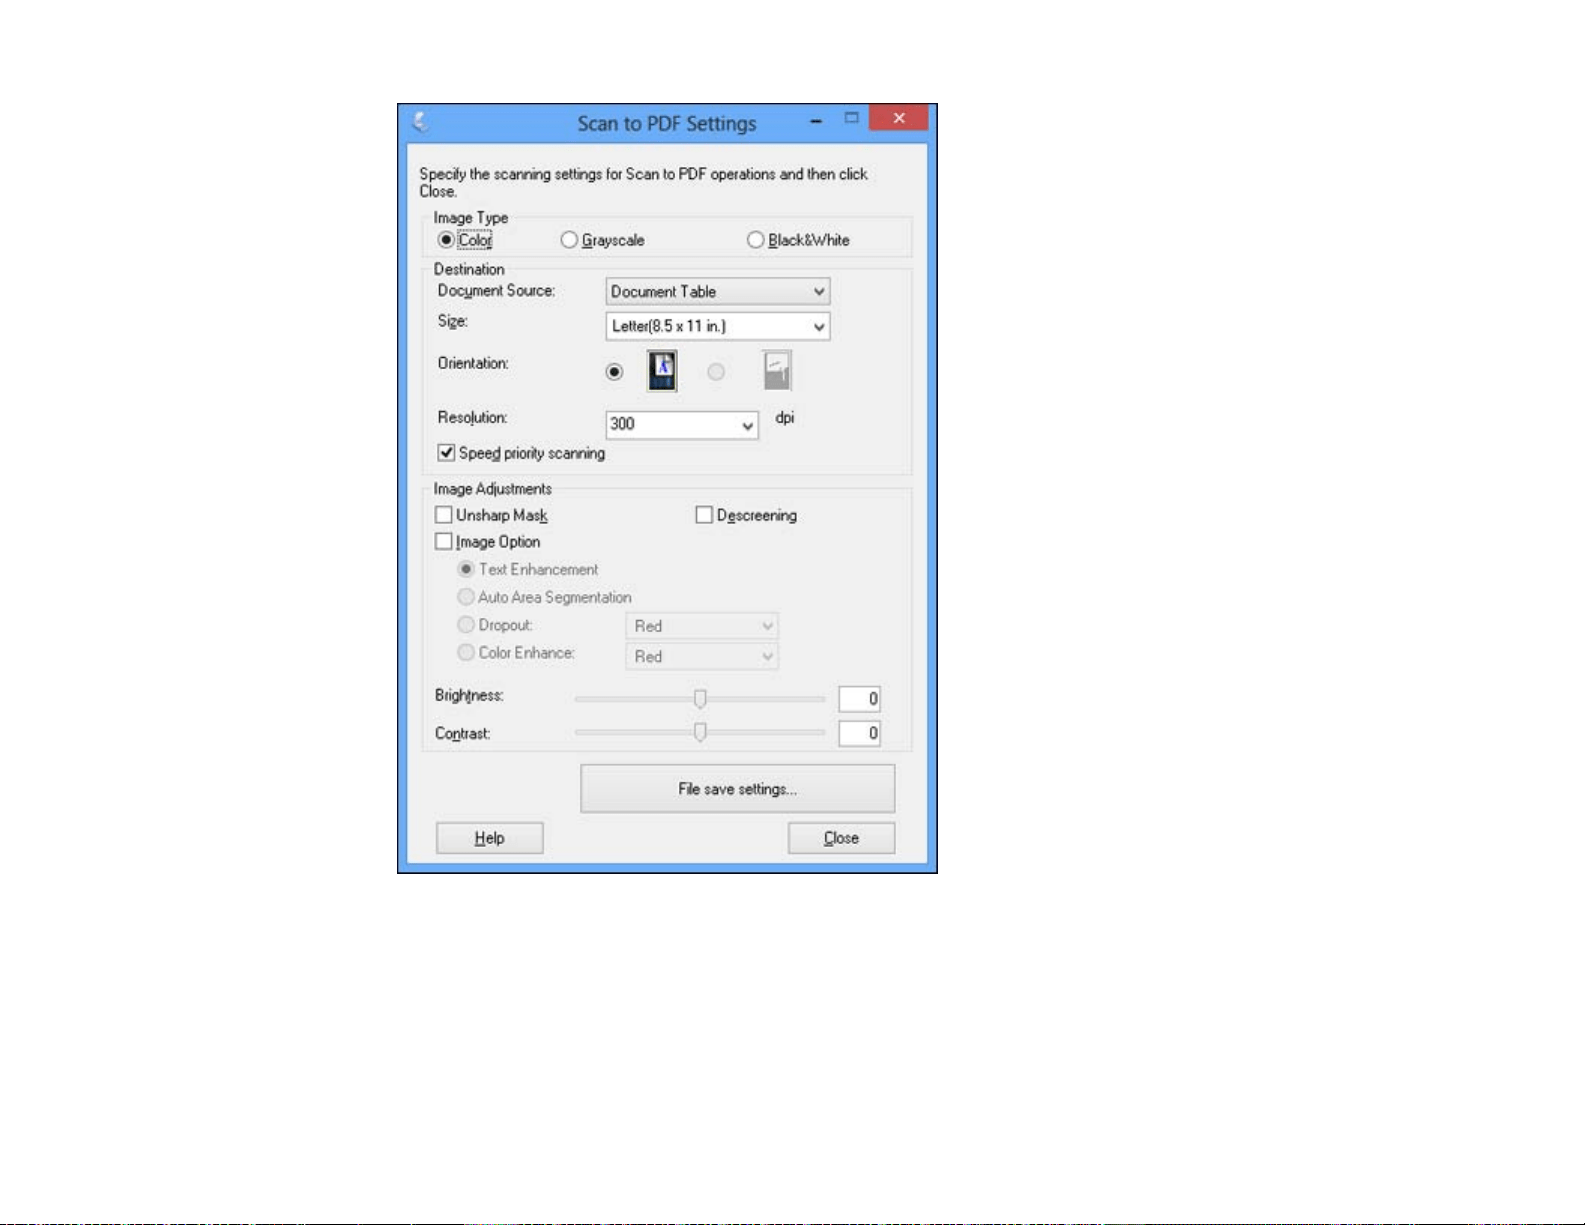Click the Epson Scan app icon in title bar

point(421,122)
